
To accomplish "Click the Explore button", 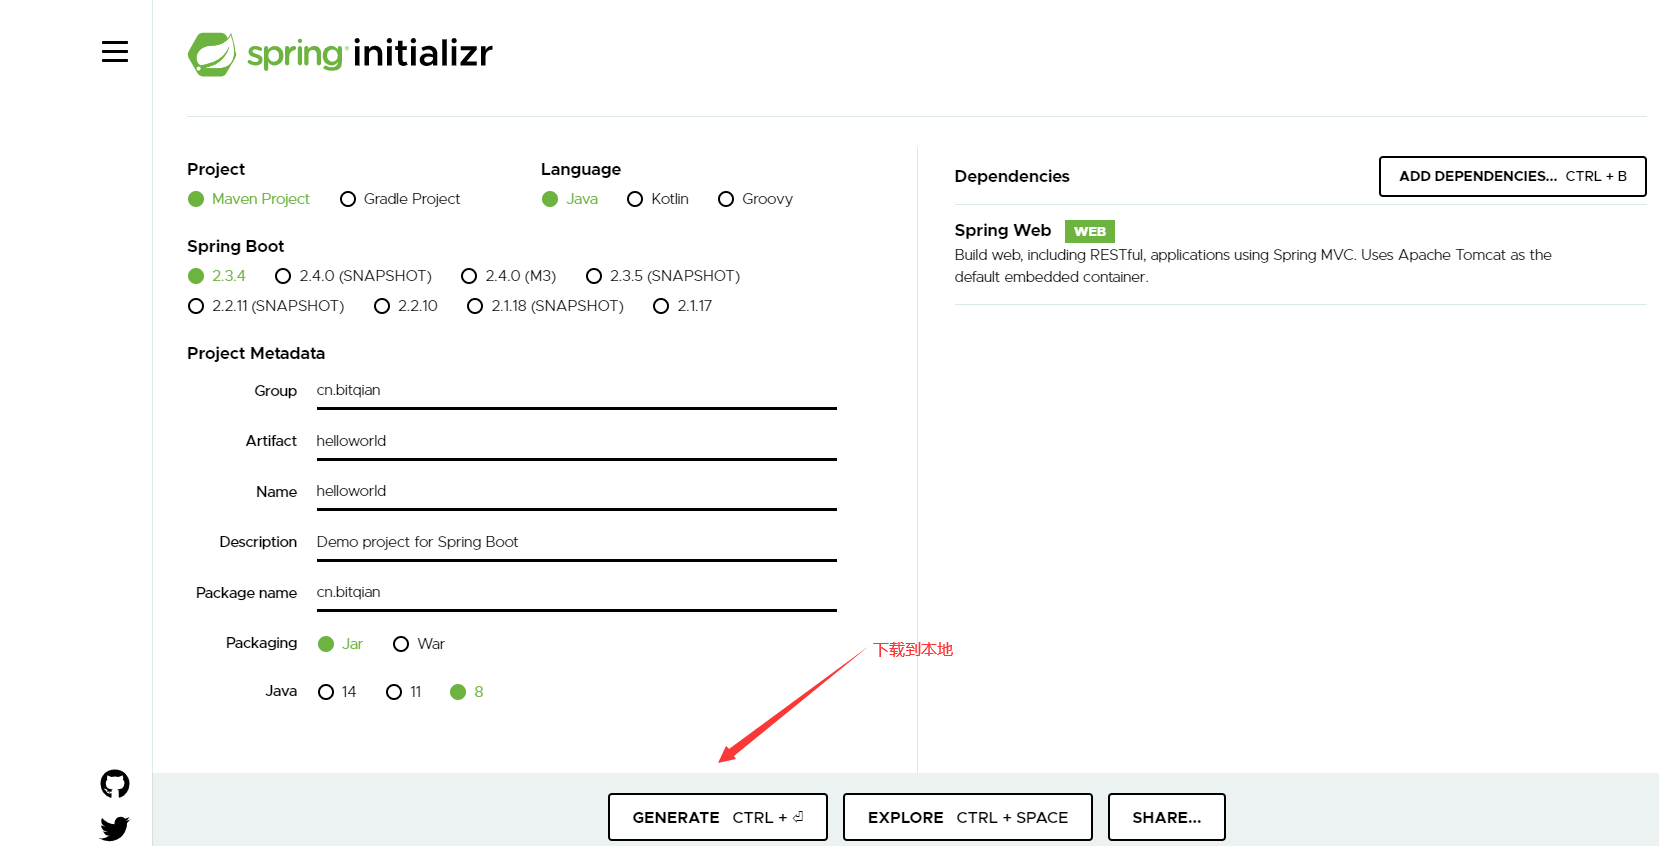I will [968, 817].
